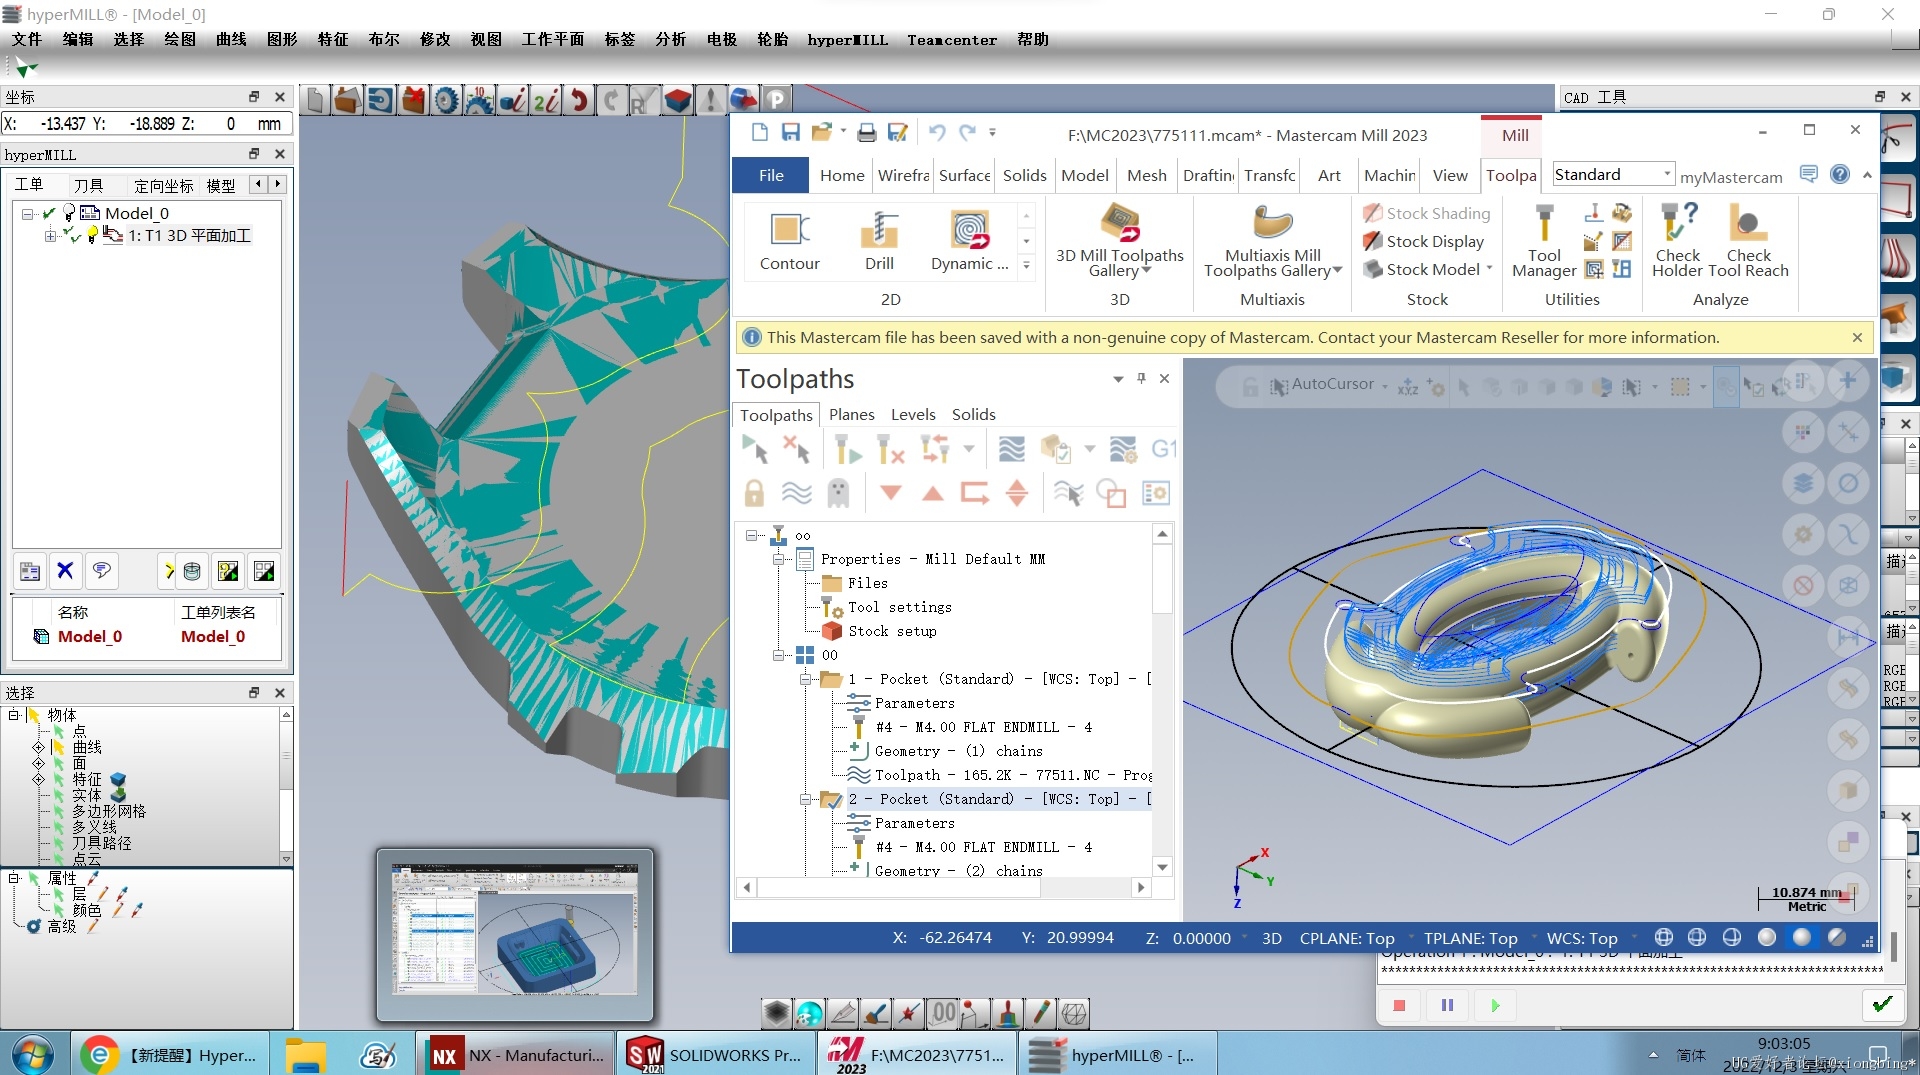1920x1075 pixels.
Task: Open the Mastercam File tab
Action: 771,175
